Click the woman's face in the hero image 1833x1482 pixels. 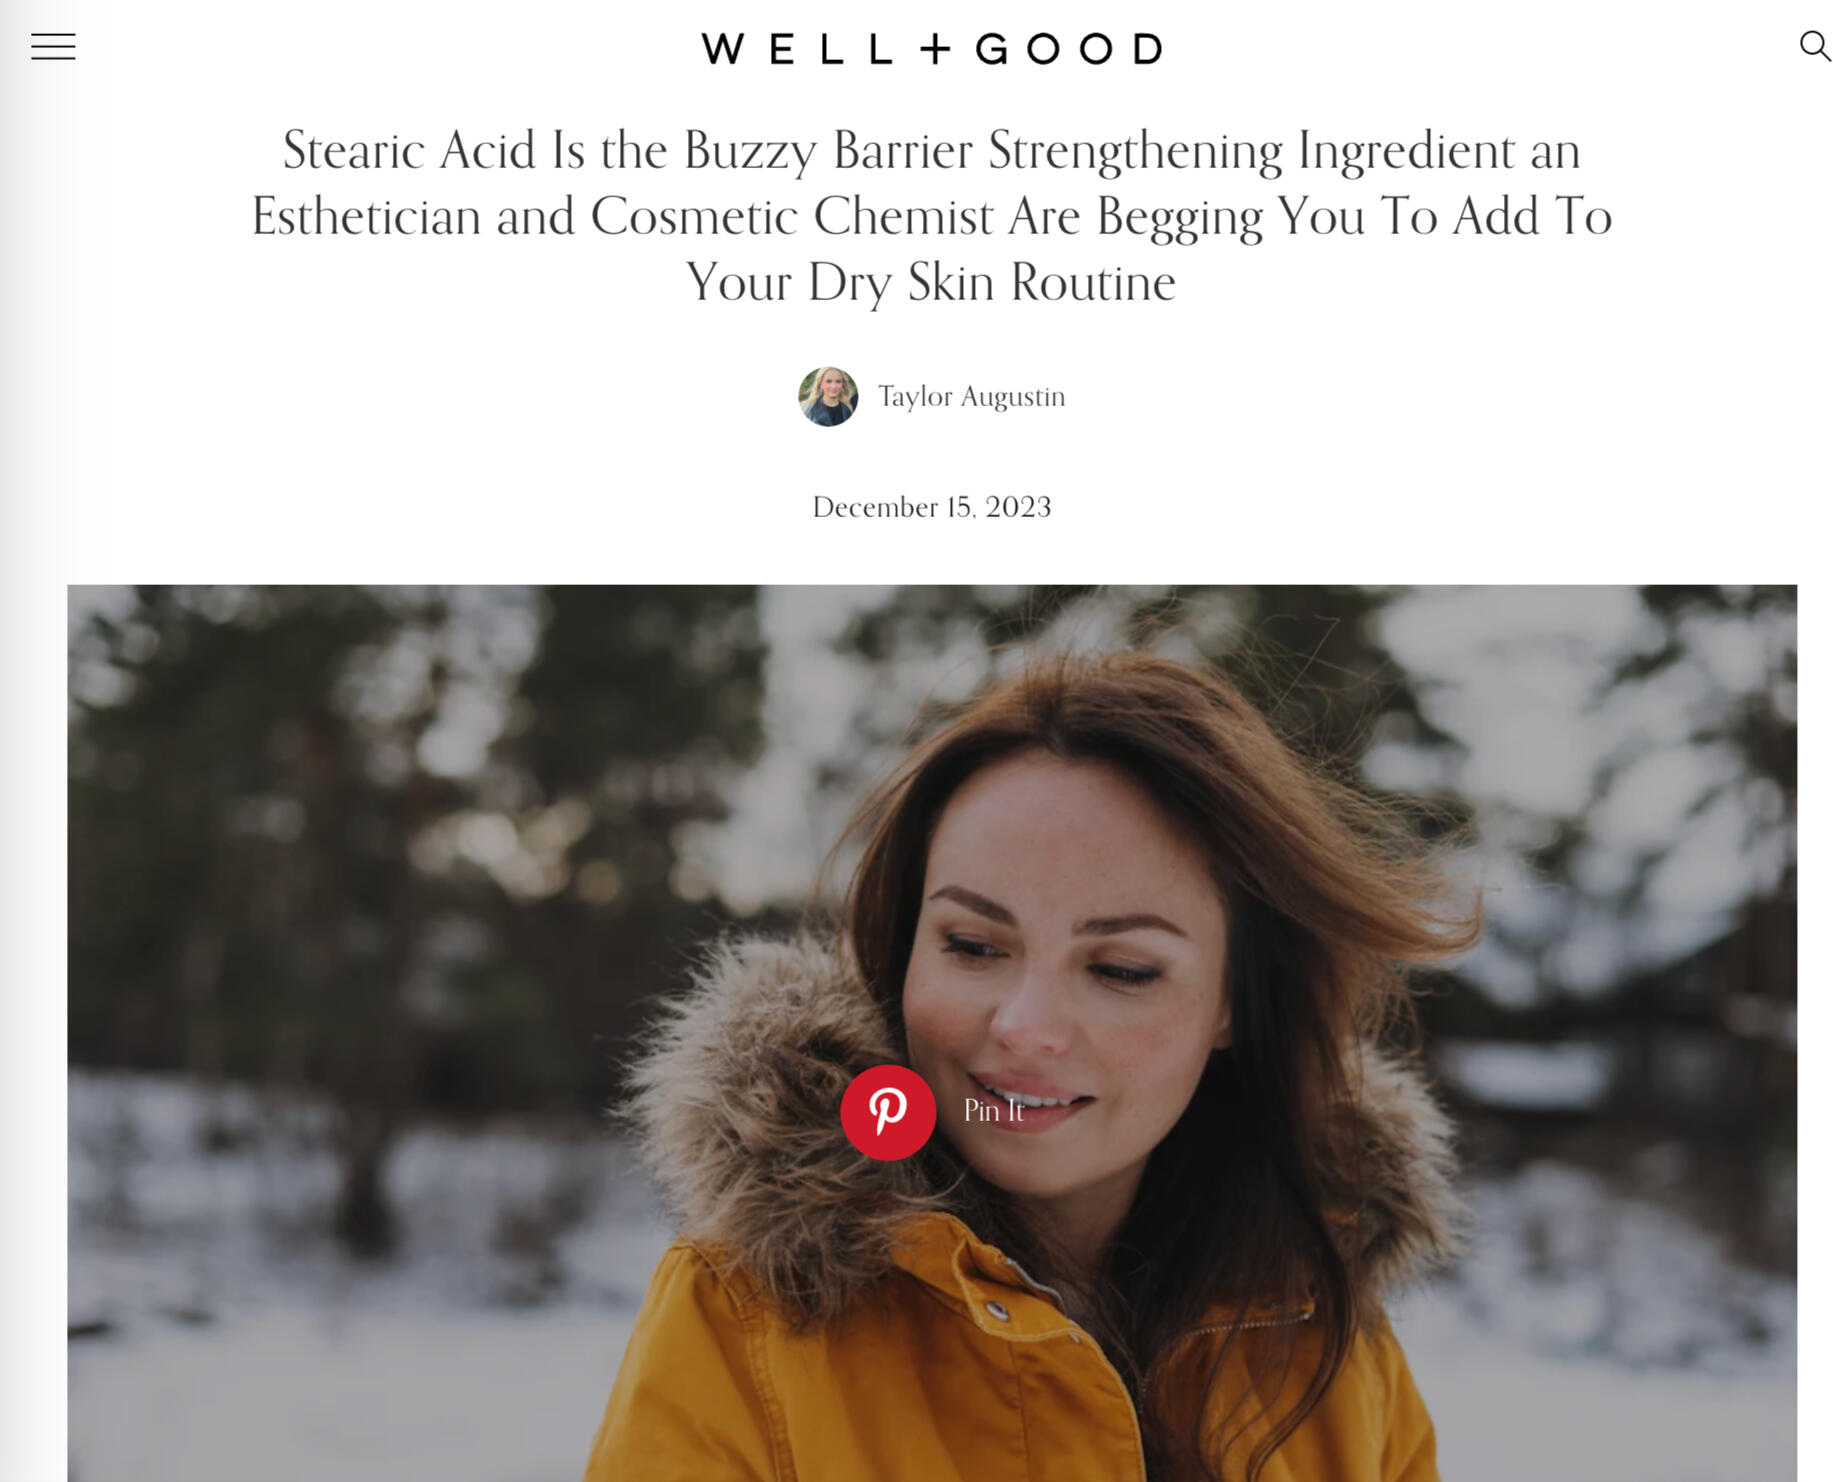(1060, 960)
